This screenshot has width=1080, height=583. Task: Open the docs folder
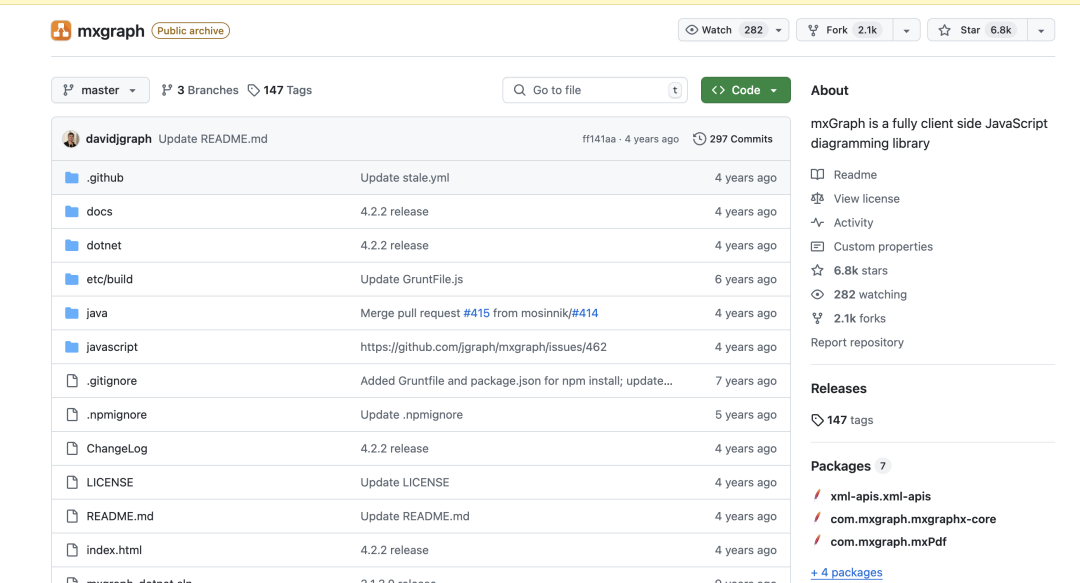(x=99, y=212)
